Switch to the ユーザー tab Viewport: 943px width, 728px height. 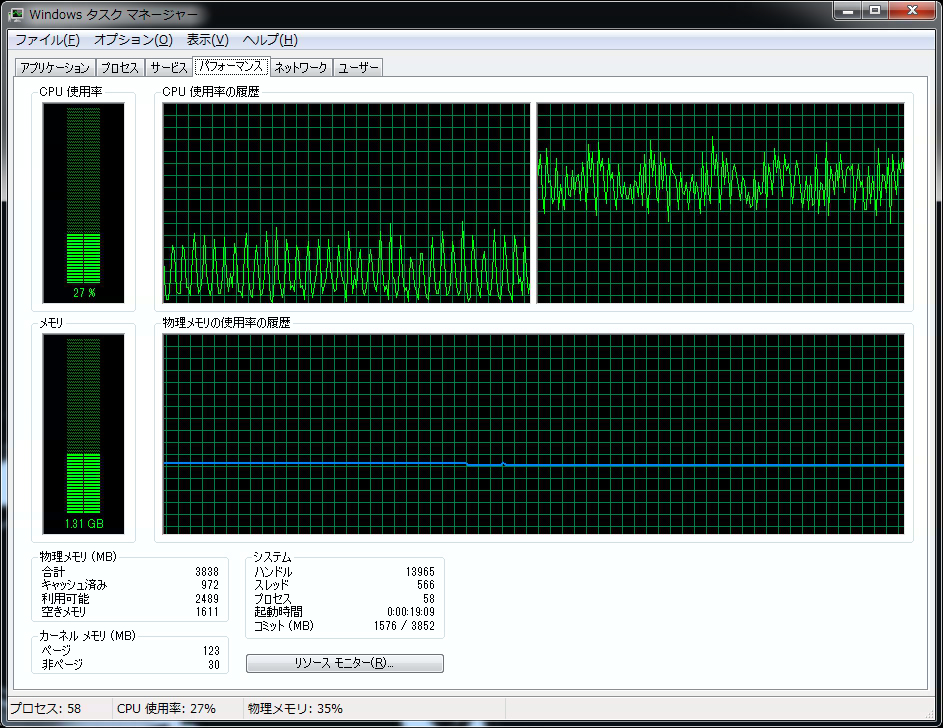pos(358,67)
